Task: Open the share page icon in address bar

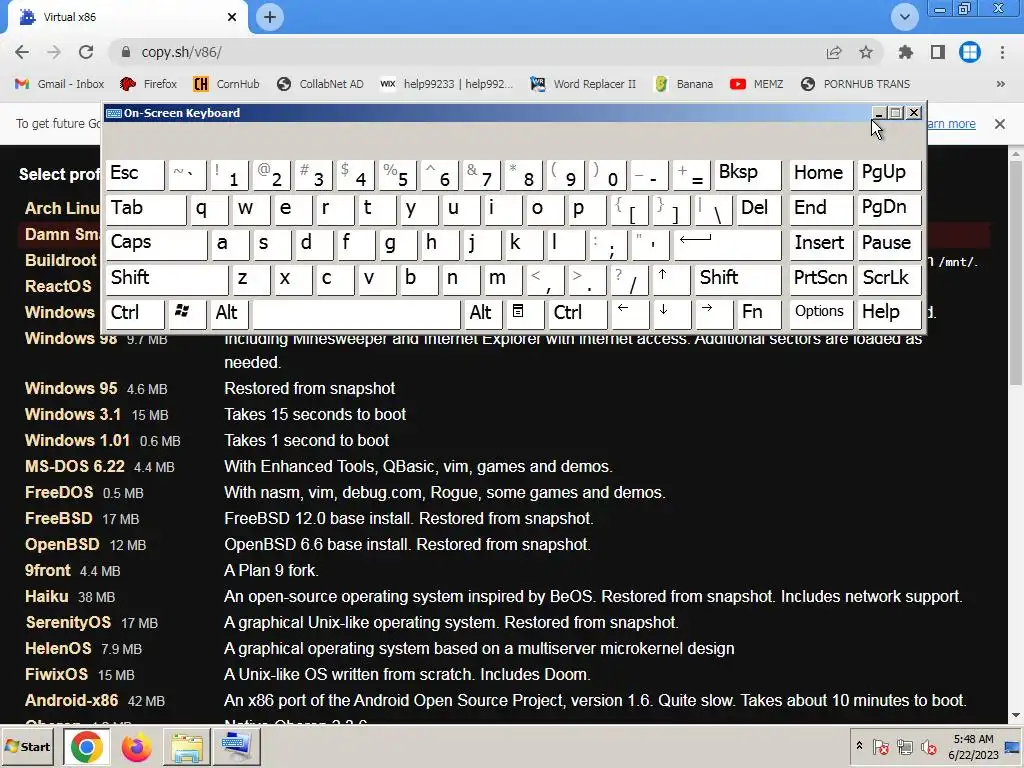Action: tap(834, 52)
